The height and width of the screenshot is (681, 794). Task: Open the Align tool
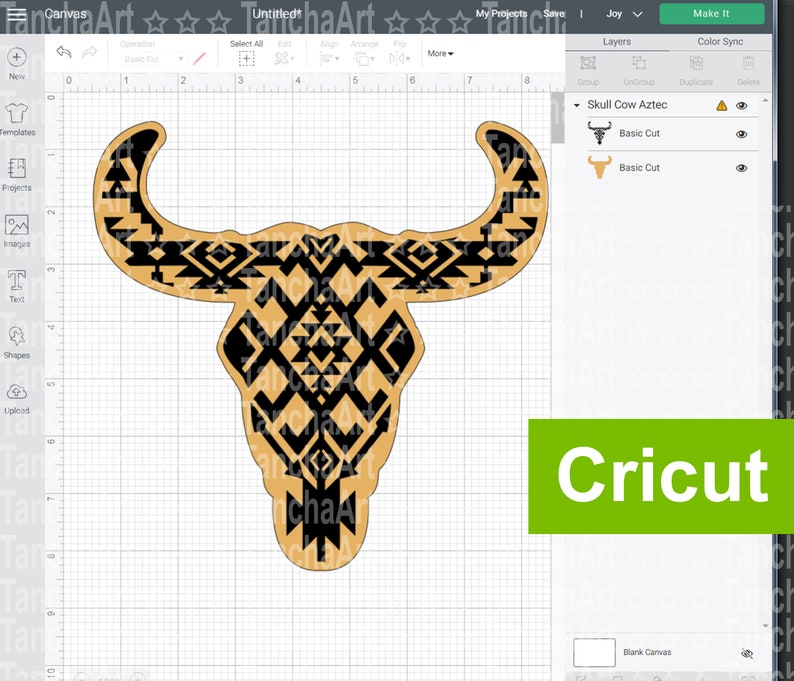(x=327, y=59)
